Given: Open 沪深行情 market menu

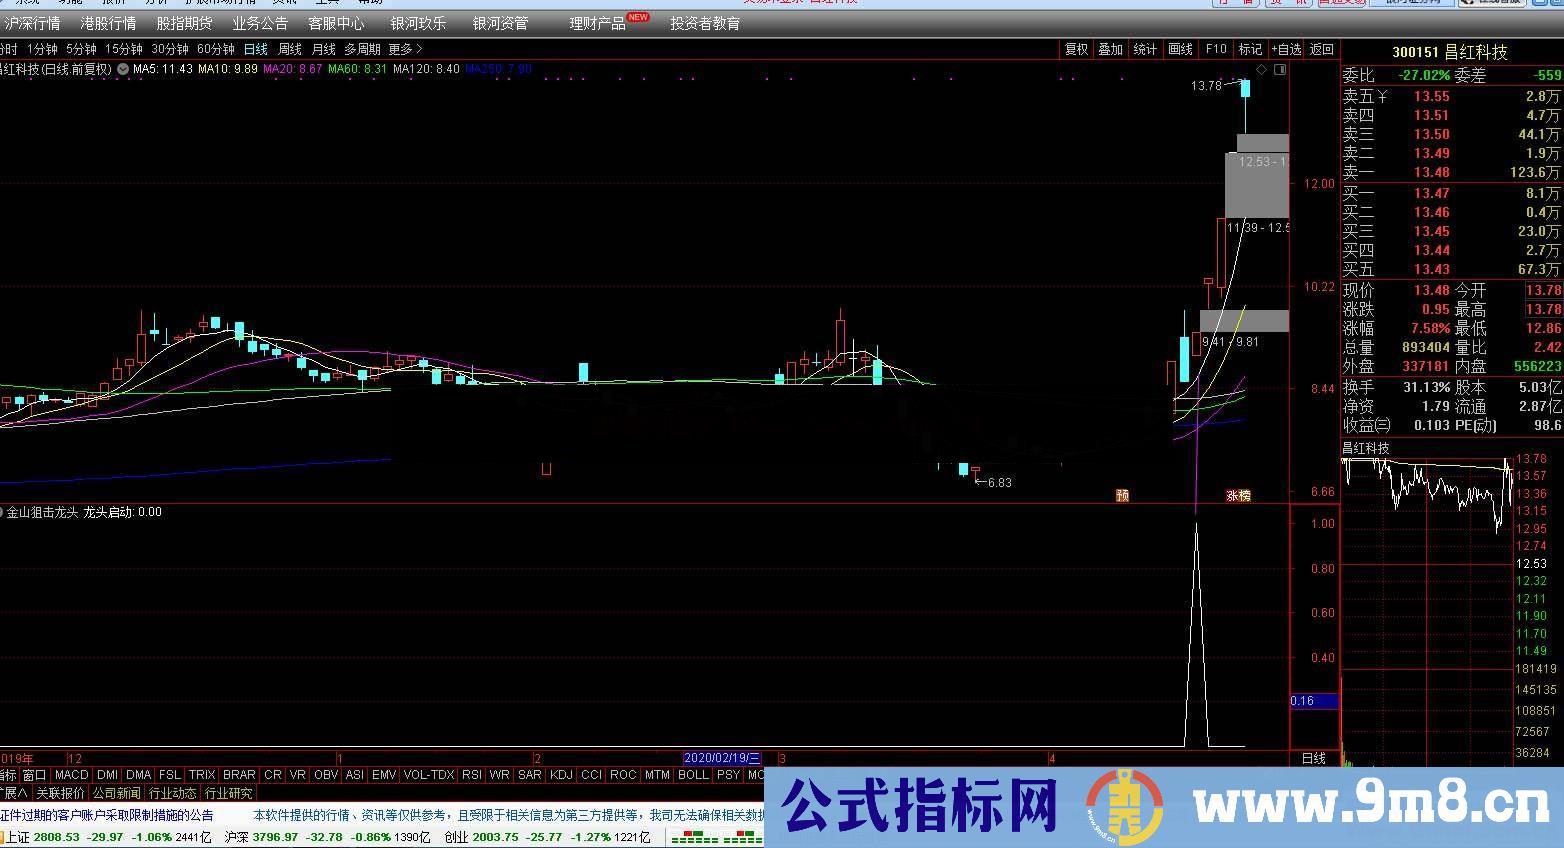Looking at the screenshot, I should (33, 23).
